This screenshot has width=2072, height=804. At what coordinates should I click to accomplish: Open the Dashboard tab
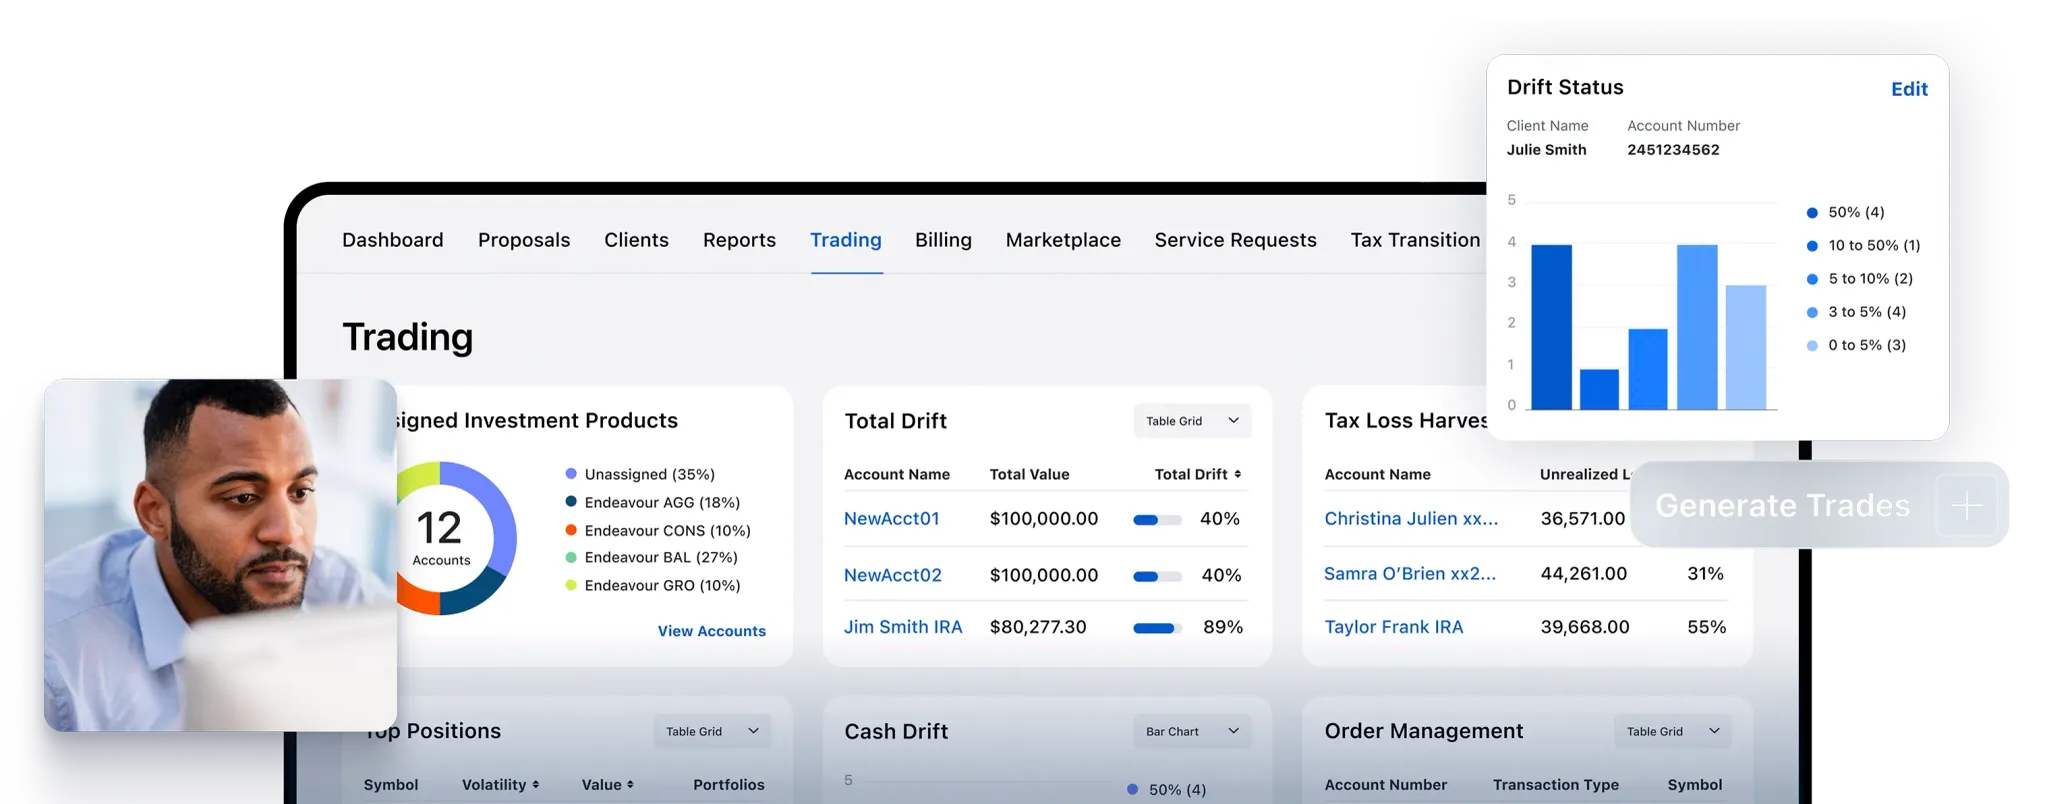[x=392, y=240]
